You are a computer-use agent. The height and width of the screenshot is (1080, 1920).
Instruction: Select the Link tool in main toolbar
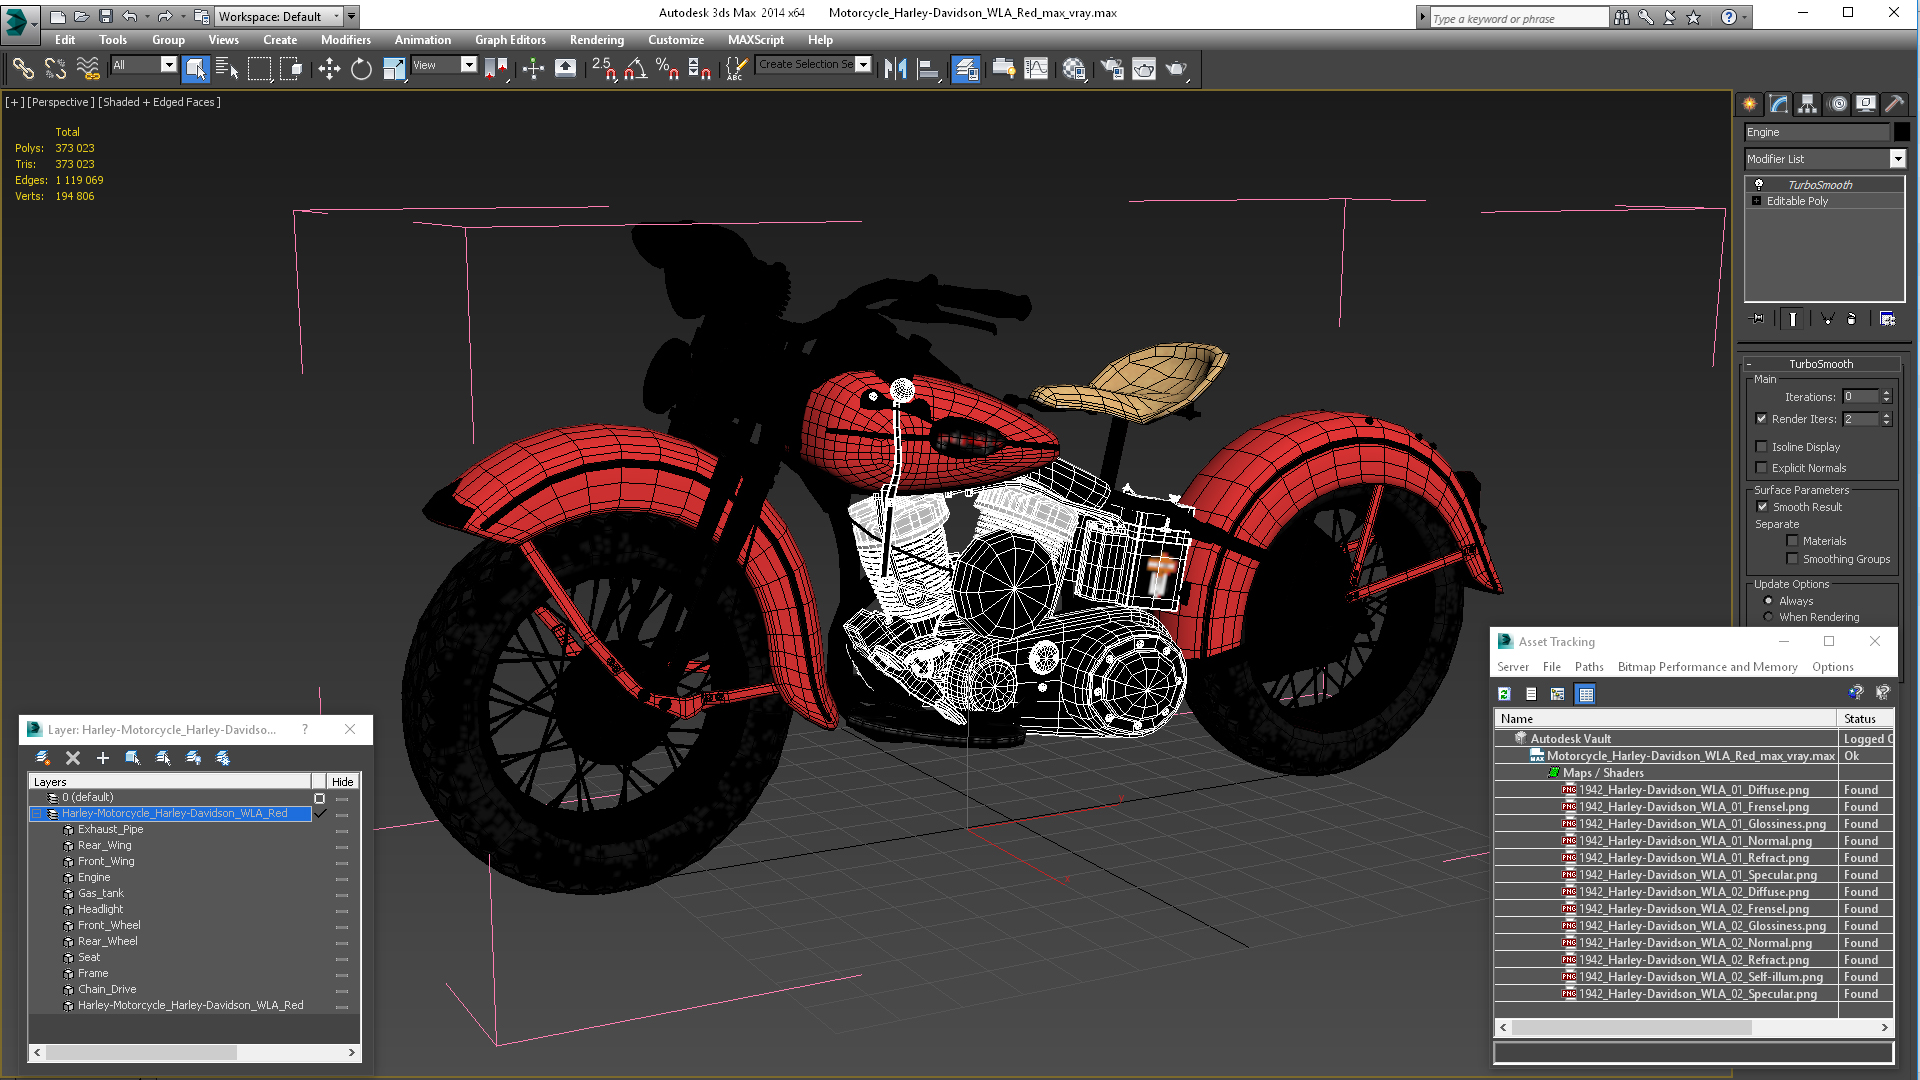(x=22, y=68)
